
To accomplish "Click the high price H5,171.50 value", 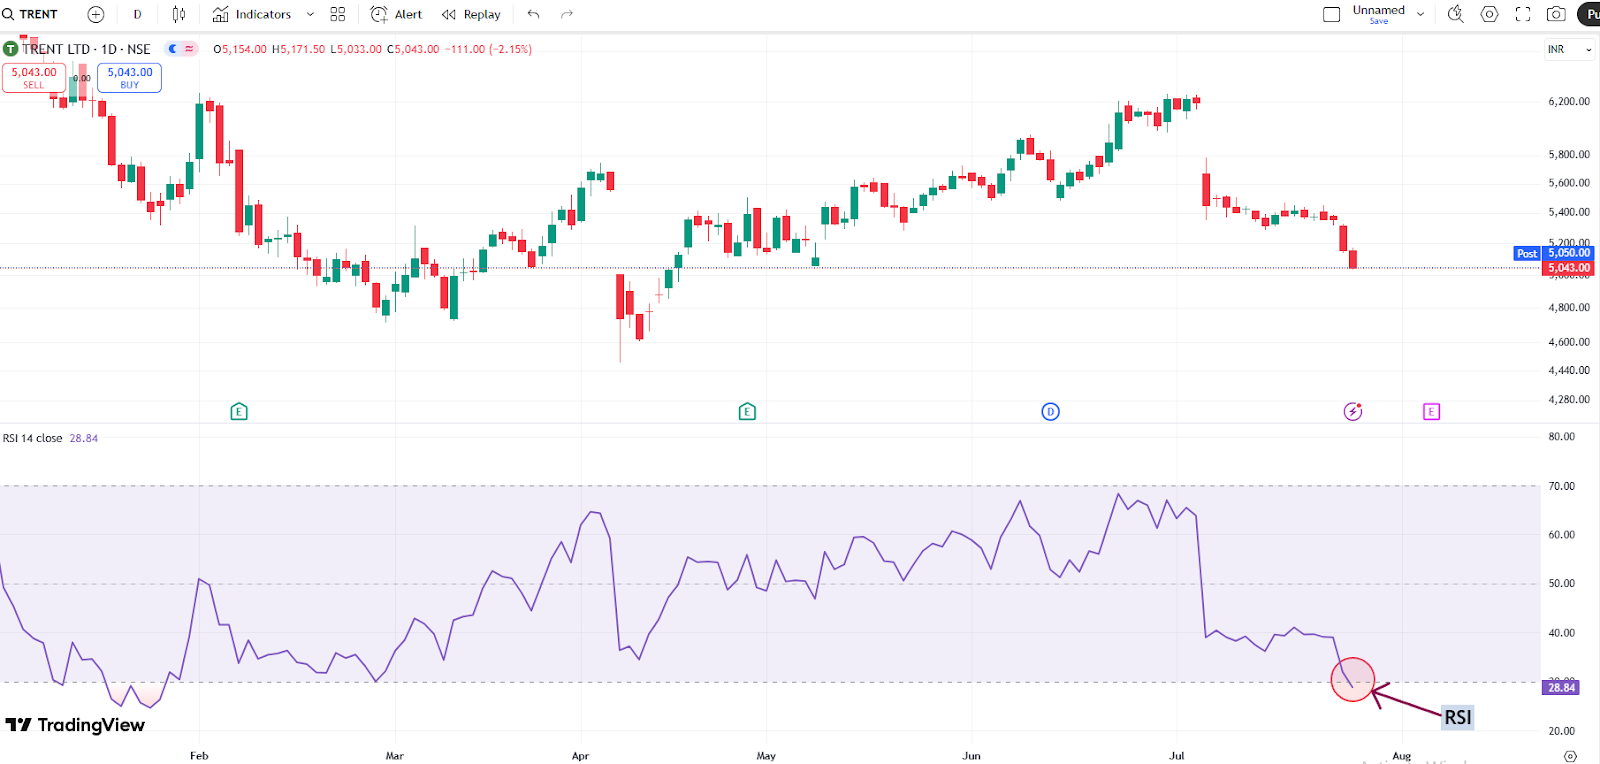I will pos(298,49).
